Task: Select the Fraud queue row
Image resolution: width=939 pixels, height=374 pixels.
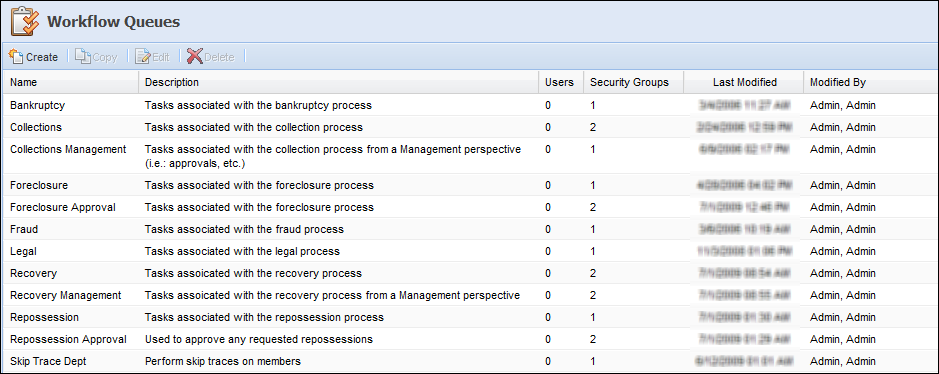Action: [470, 229]
